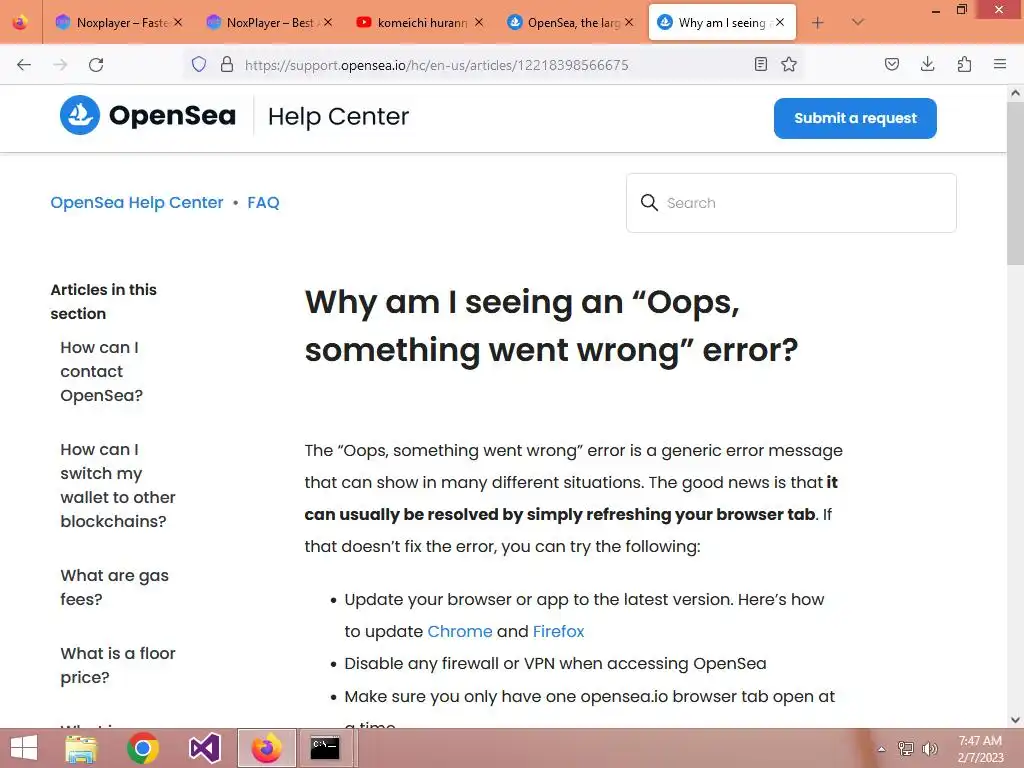The height and width of the screenshot is (768, 1024).
Task: Click the 'Articles in this section' heading
Action: 103,301
